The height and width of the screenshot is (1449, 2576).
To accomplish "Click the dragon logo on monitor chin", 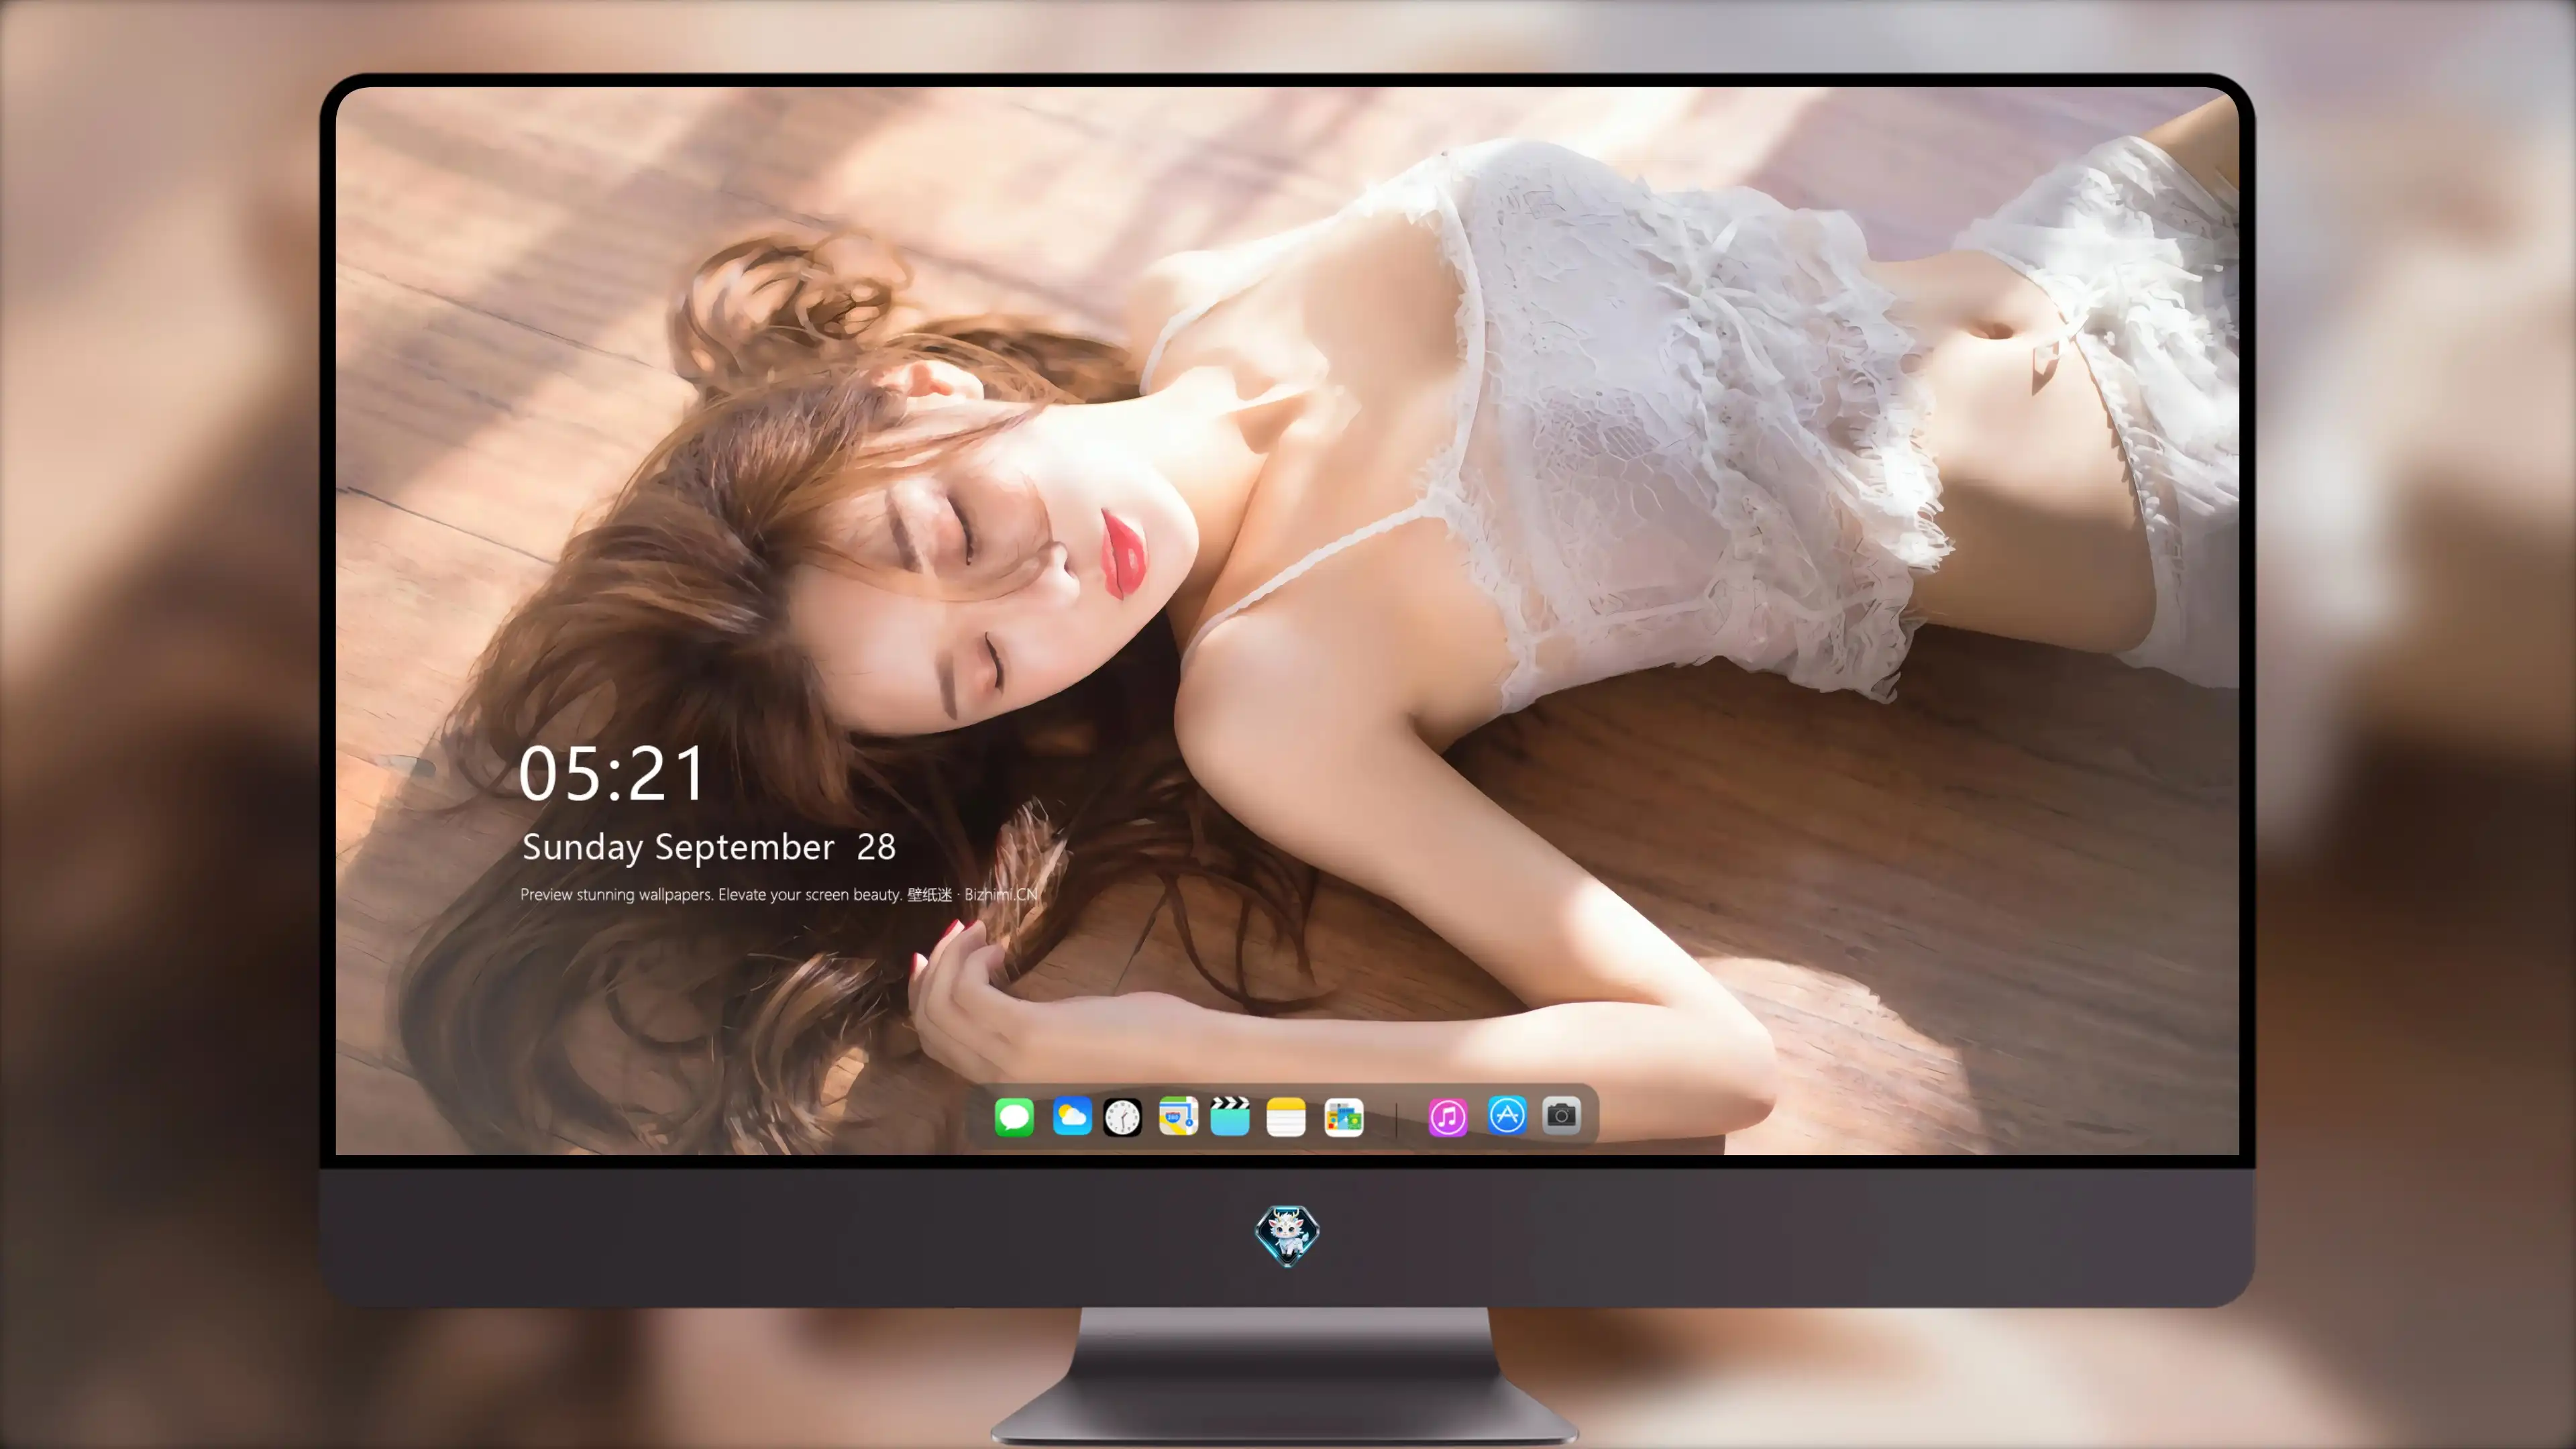I will pyautogui.click(x=1287, y=1236).
